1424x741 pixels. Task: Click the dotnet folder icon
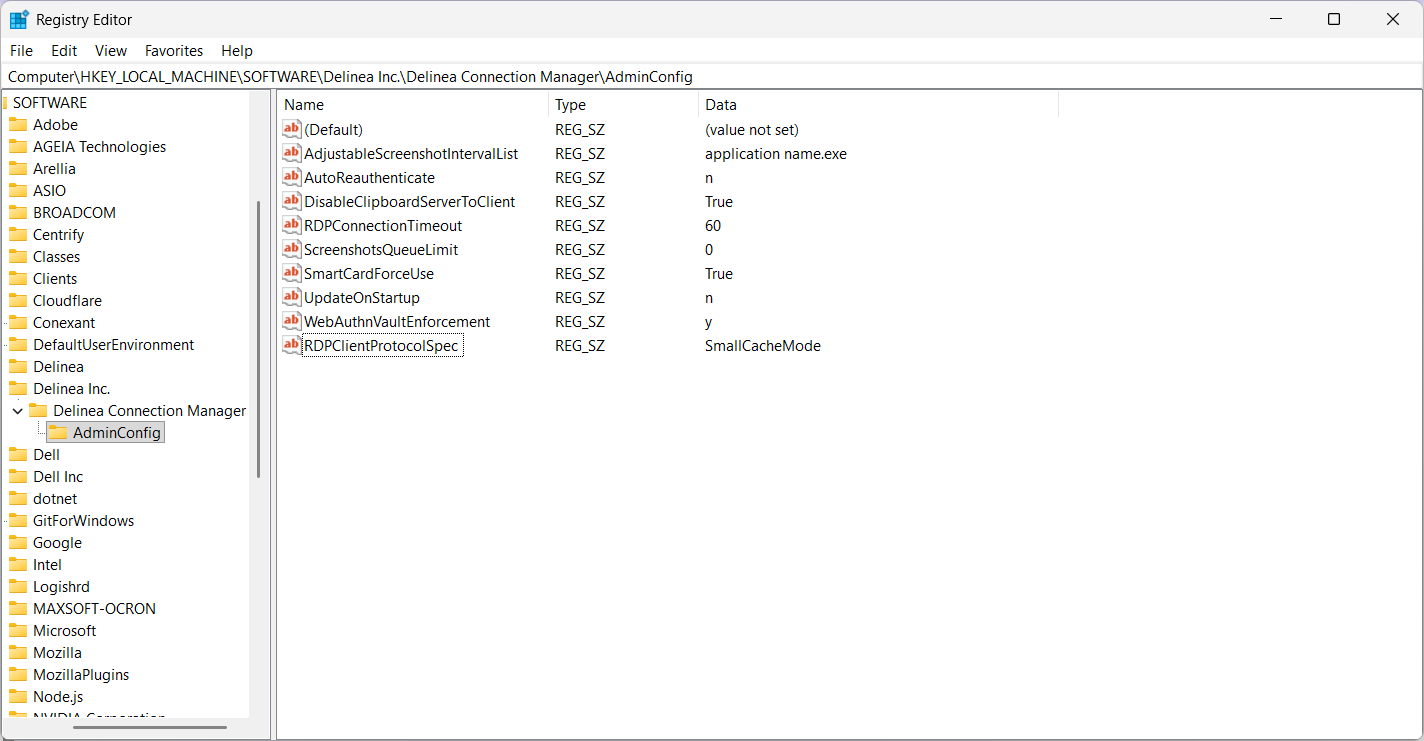tap(18, 499)
